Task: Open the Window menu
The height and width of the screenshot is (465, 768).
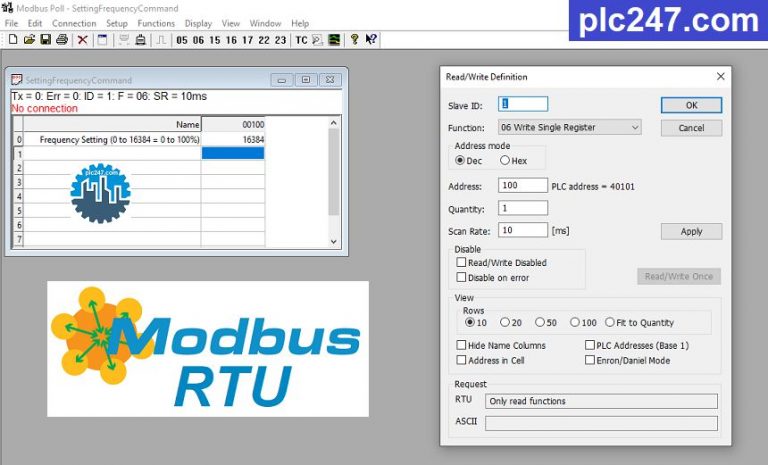Action: tap(265, 23)
